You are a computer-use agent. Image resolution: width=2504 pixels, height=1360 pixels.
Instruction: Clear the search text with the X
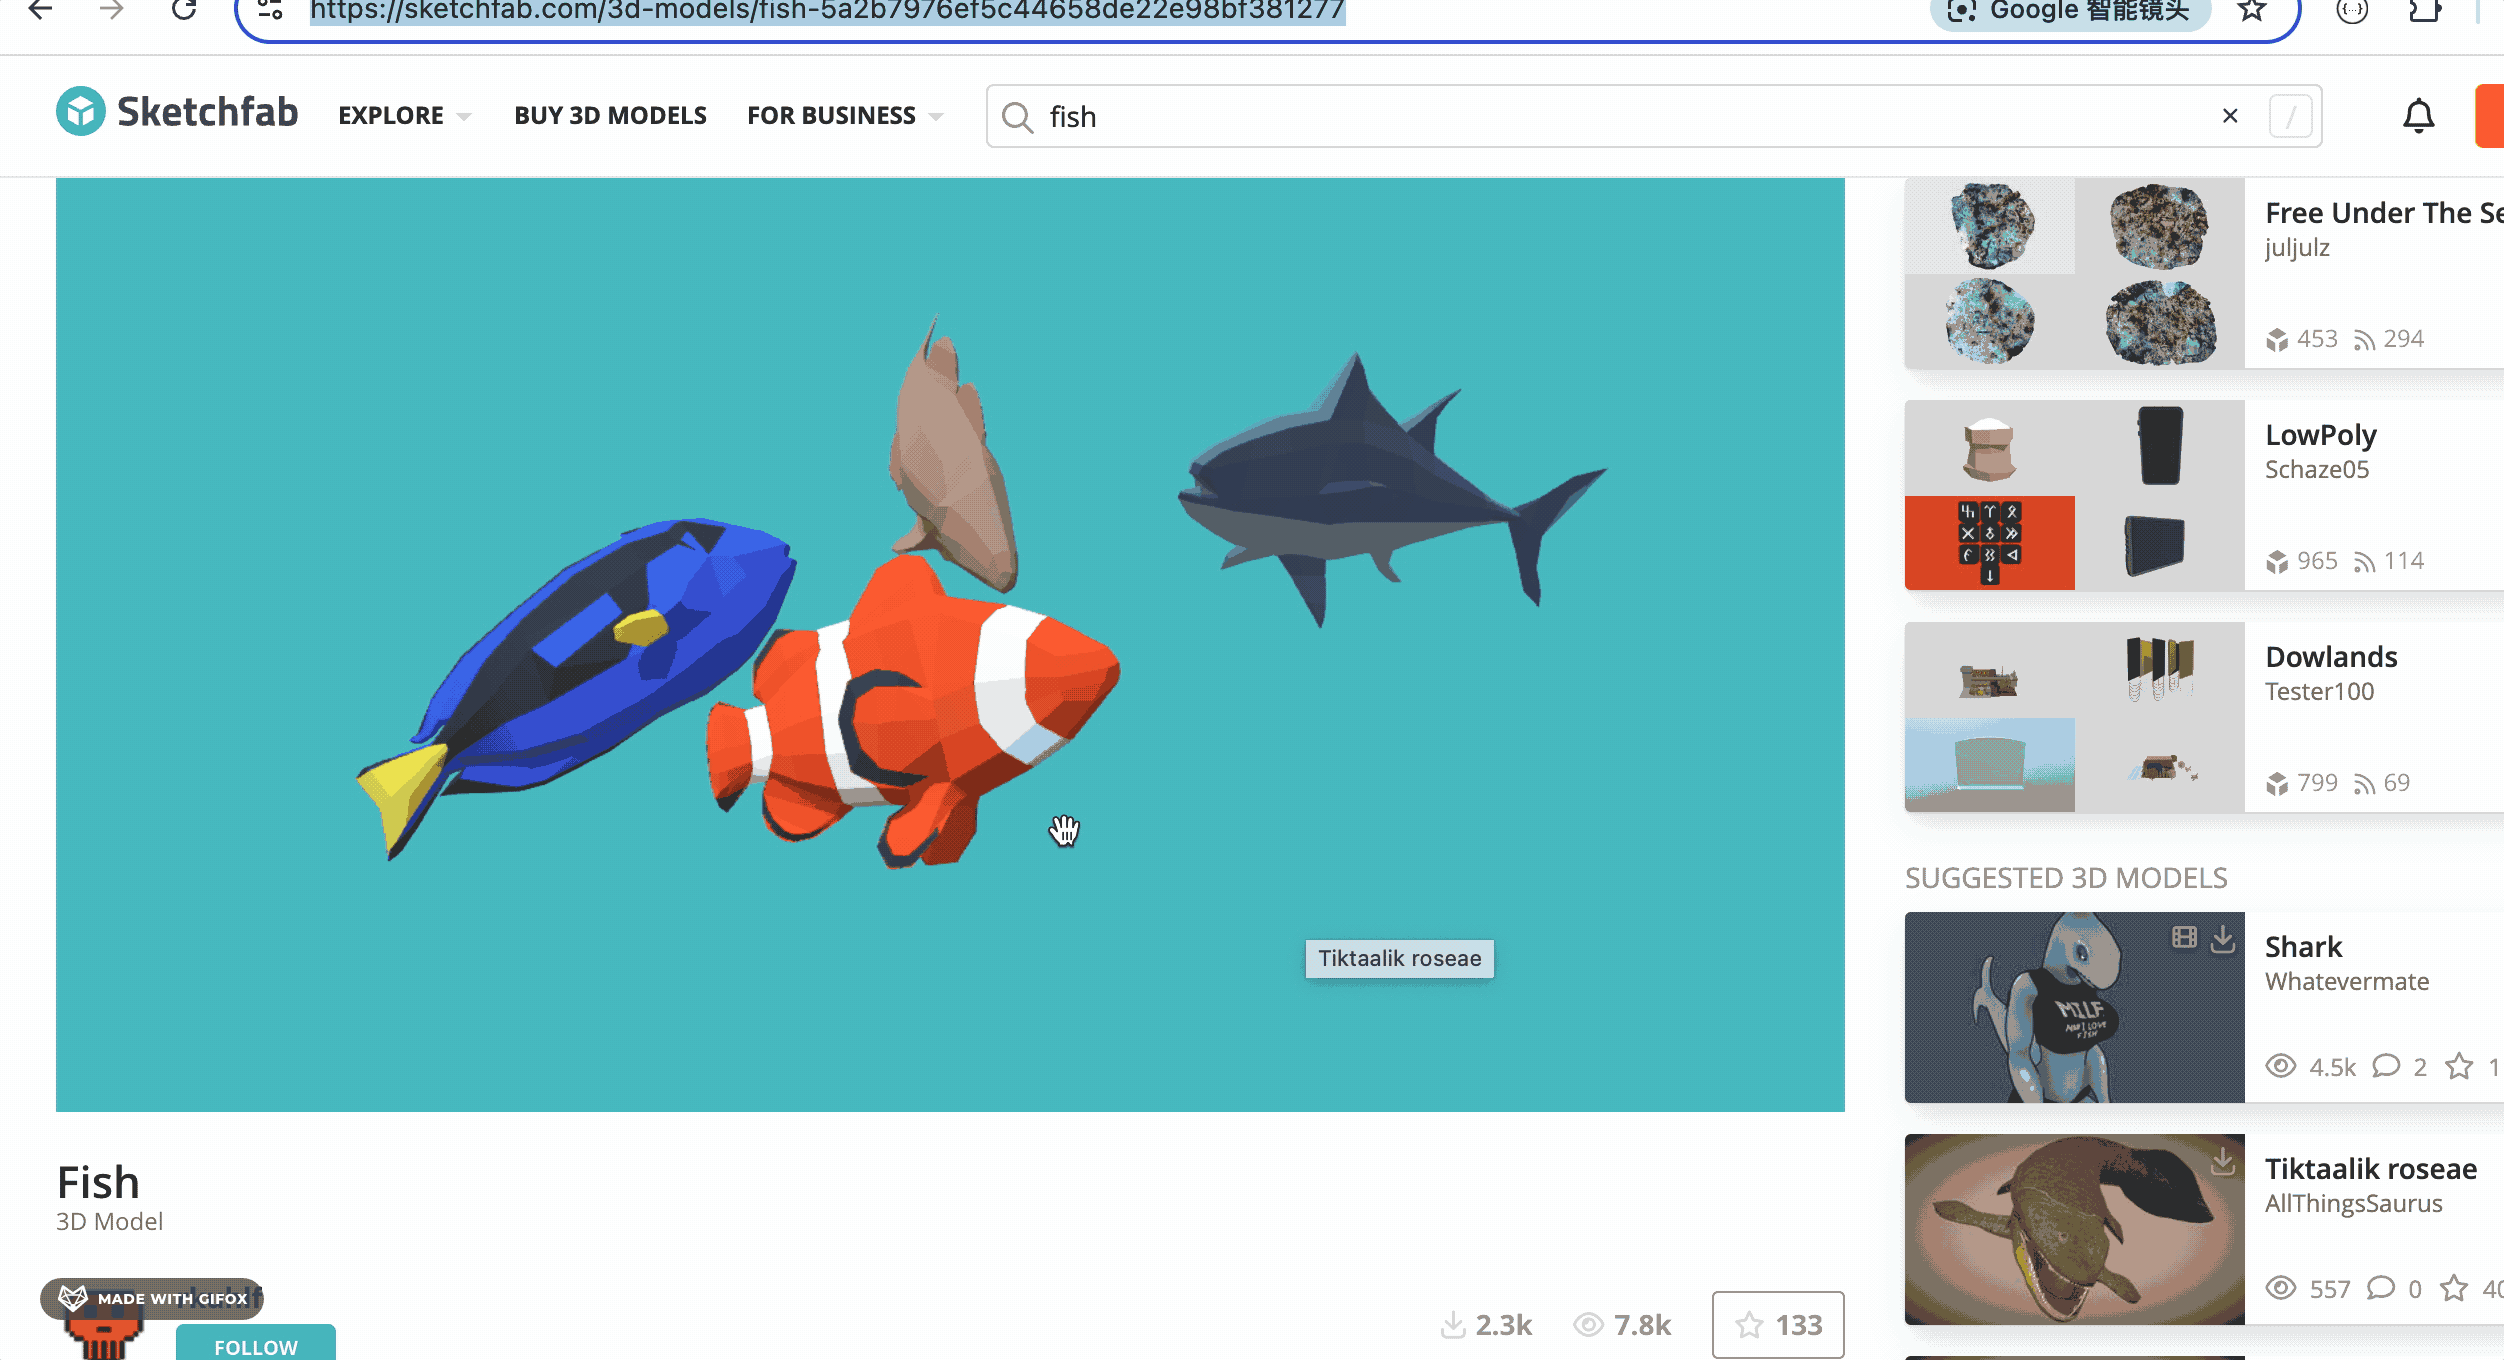2230,116
